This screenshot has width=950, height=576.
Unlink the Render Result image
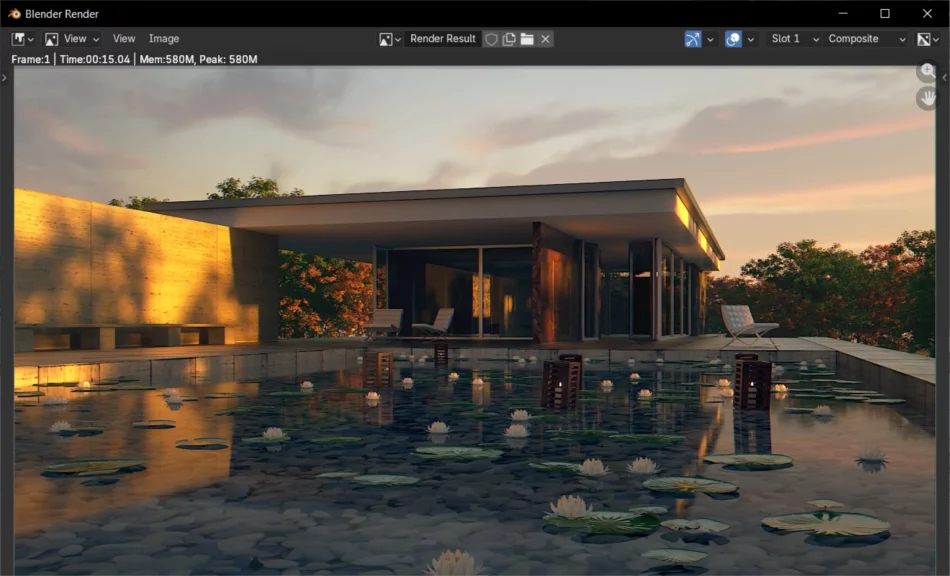coord(545,39)
